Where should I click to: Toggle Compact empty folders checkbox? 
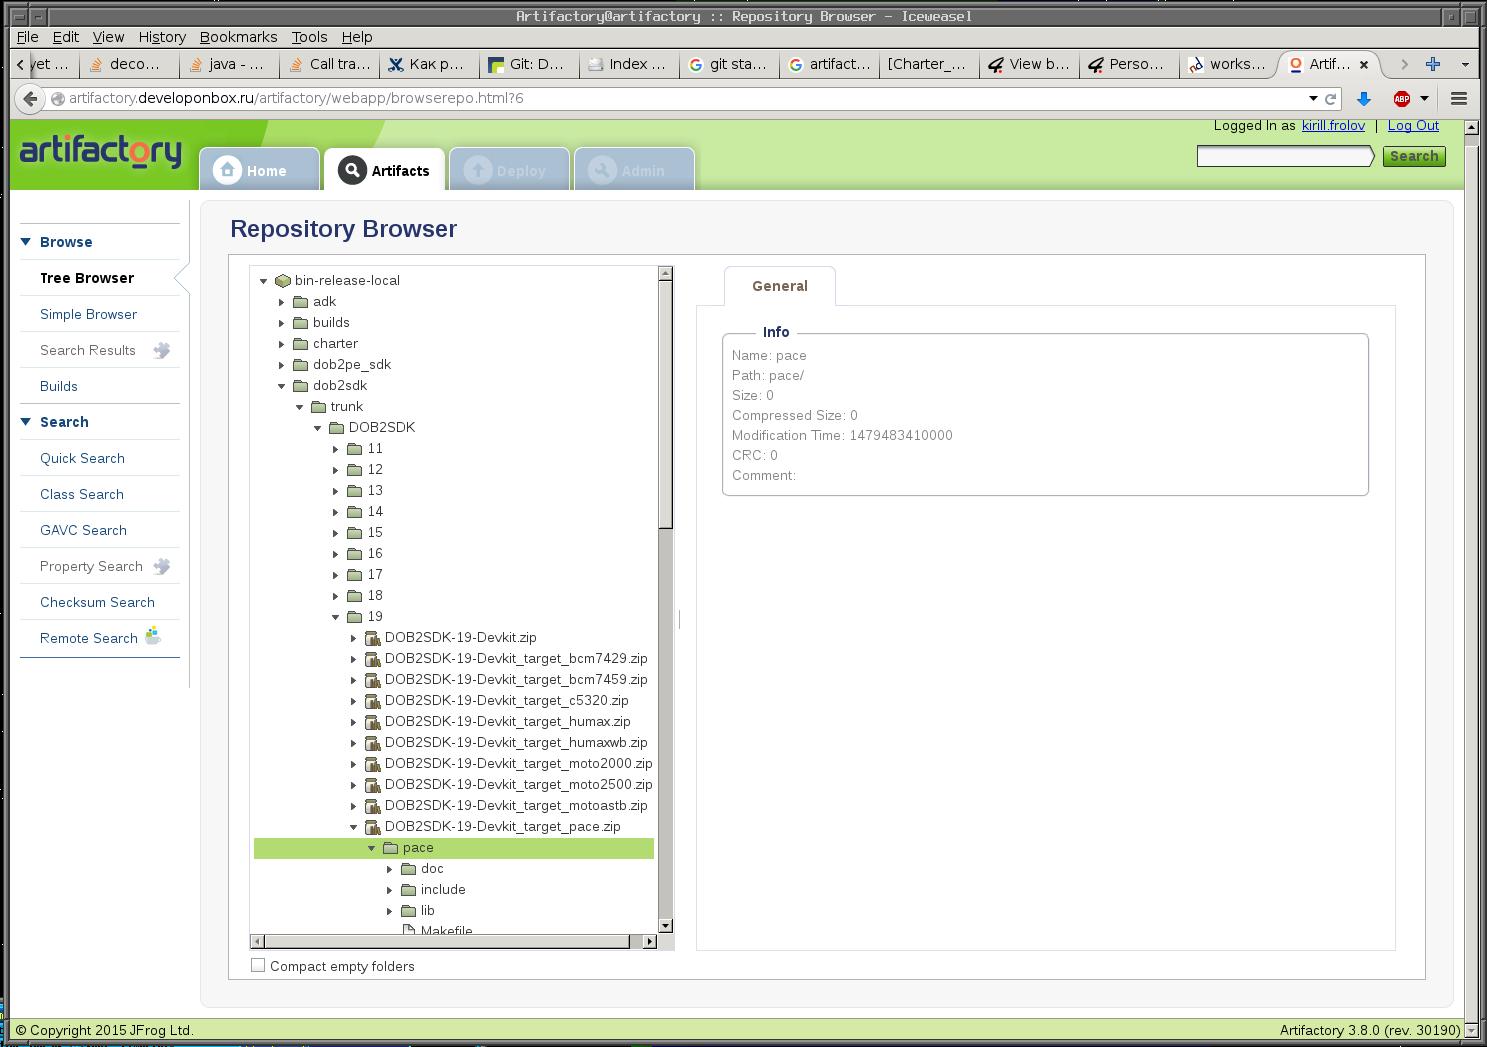(258, 965)
